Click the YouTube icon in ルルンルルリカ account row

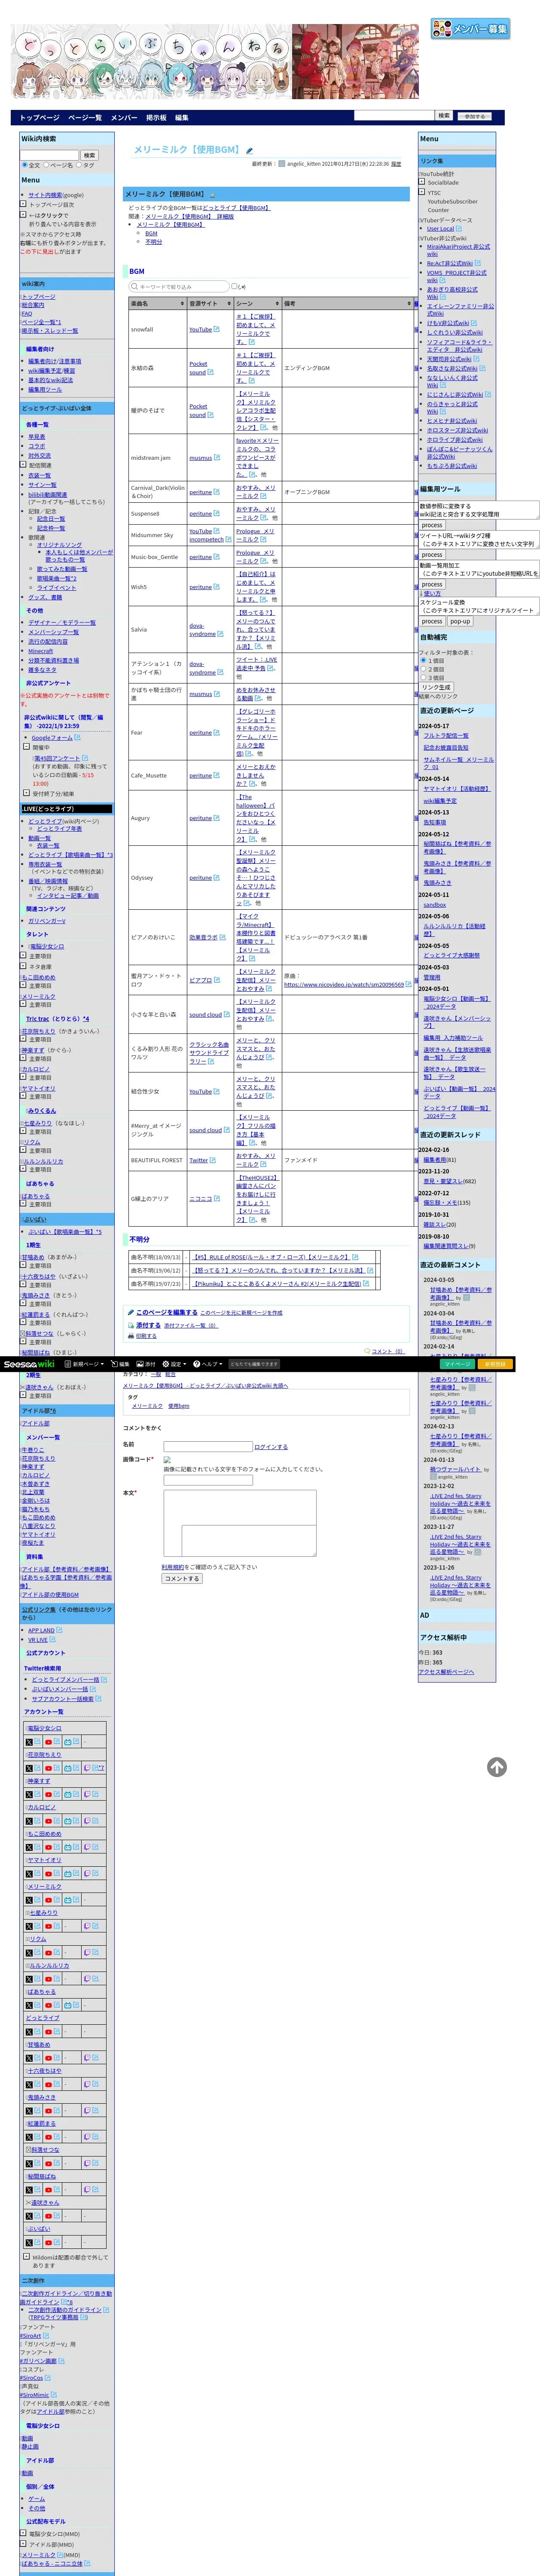coord(48,1978)
